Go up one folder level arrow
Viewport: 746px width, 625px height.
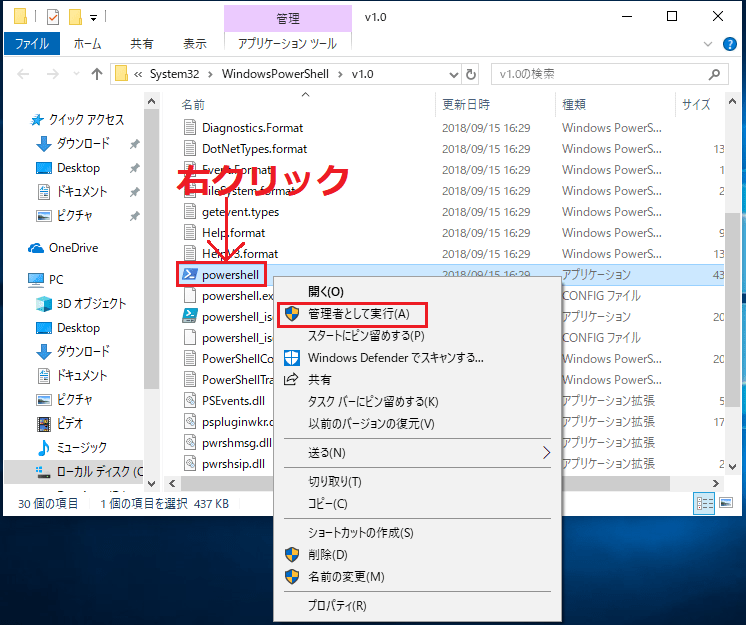pyautogui.click(x=97, y=74)
